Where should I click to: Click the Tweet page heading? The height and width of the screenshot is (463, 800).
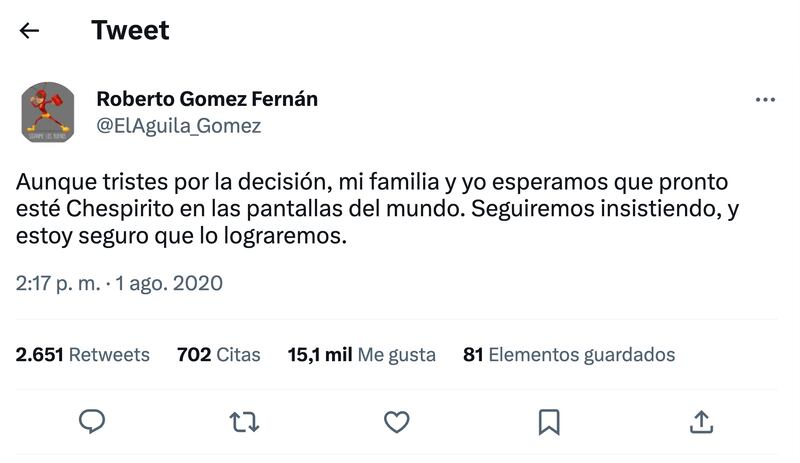(130, 30)
